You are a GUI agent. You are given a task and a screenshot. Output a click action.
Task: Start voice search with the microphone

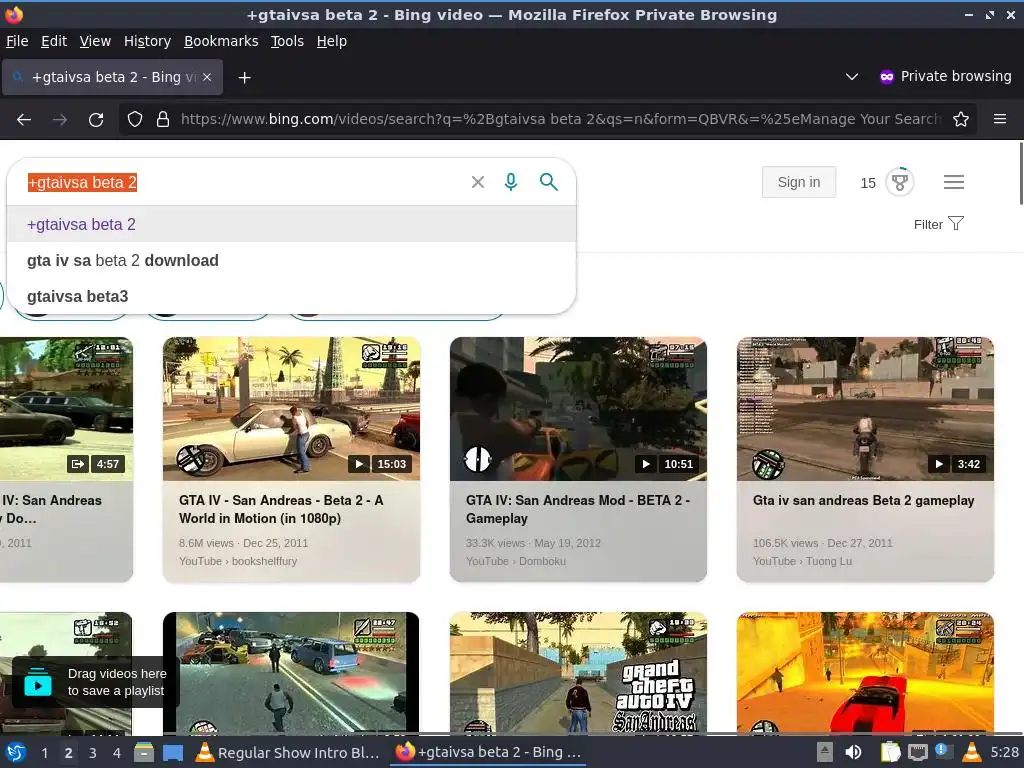(x=511, y=182)
